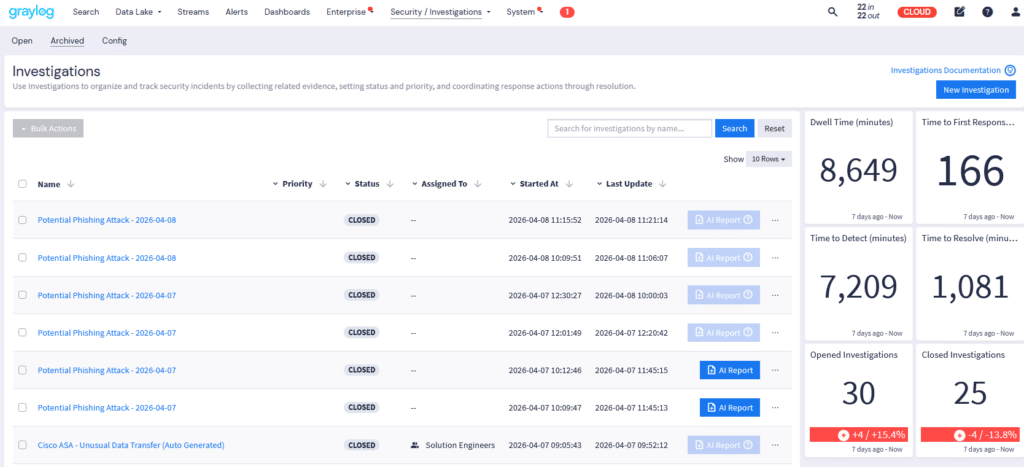
Task: Sort by Name column arrow icon
Action: coord(71,184)
